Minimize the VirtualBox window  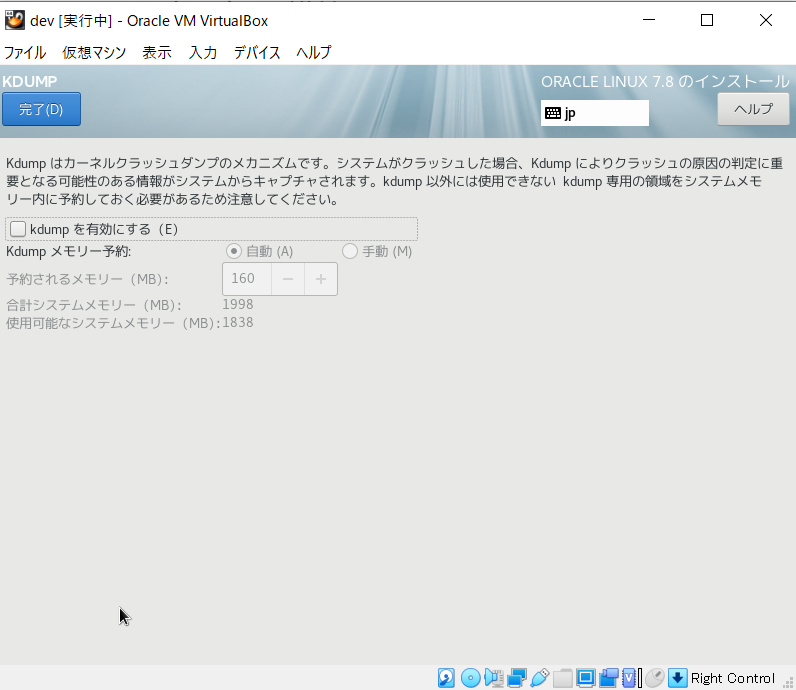click(x=649, y=20)
